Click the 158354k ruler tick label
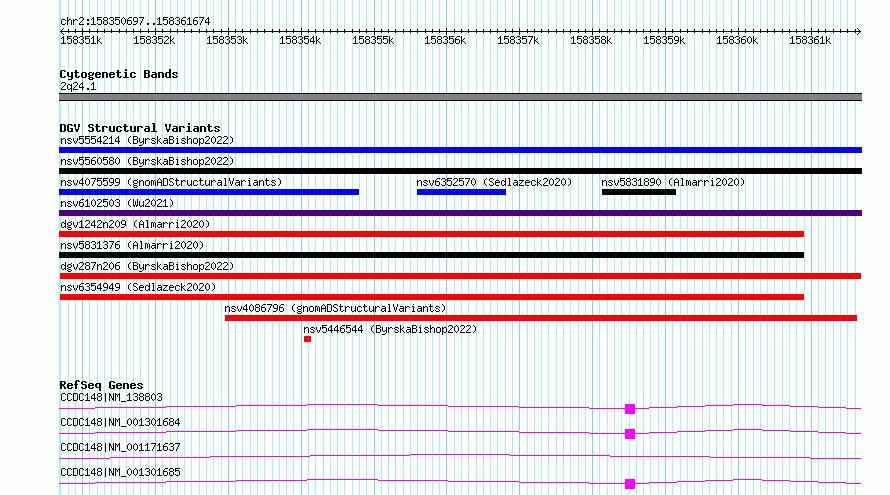Image resolution: width=890 pixels, height=495 pixels. pos(300,40)
